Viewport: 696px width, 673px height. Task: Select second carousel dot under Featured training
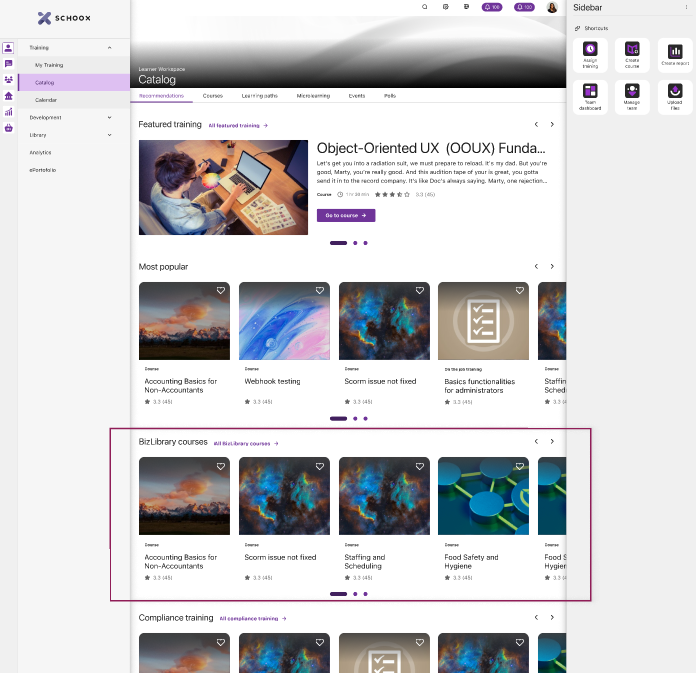(354, 243)
